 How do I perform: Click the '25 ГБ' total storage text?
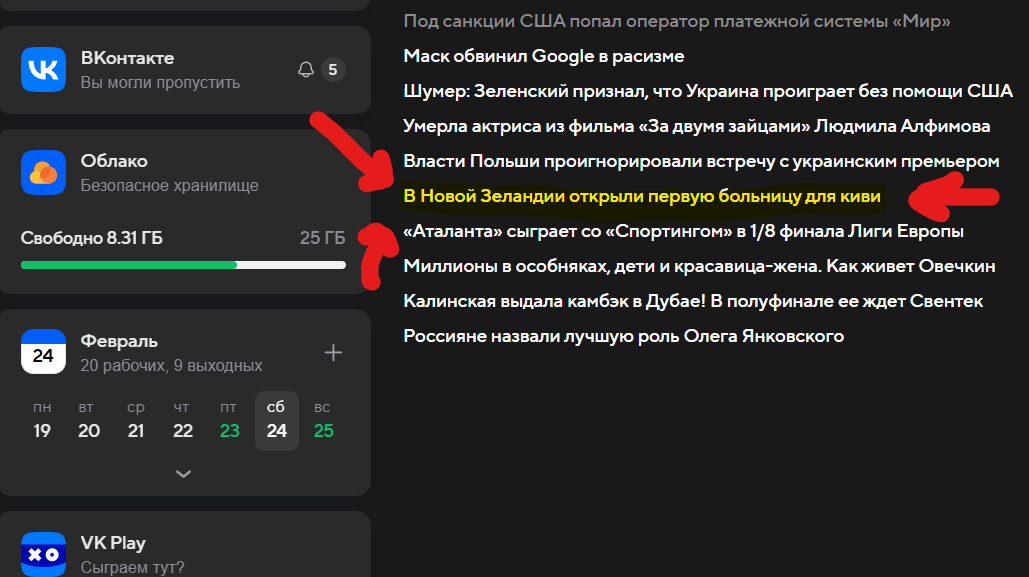pos(322,238)
